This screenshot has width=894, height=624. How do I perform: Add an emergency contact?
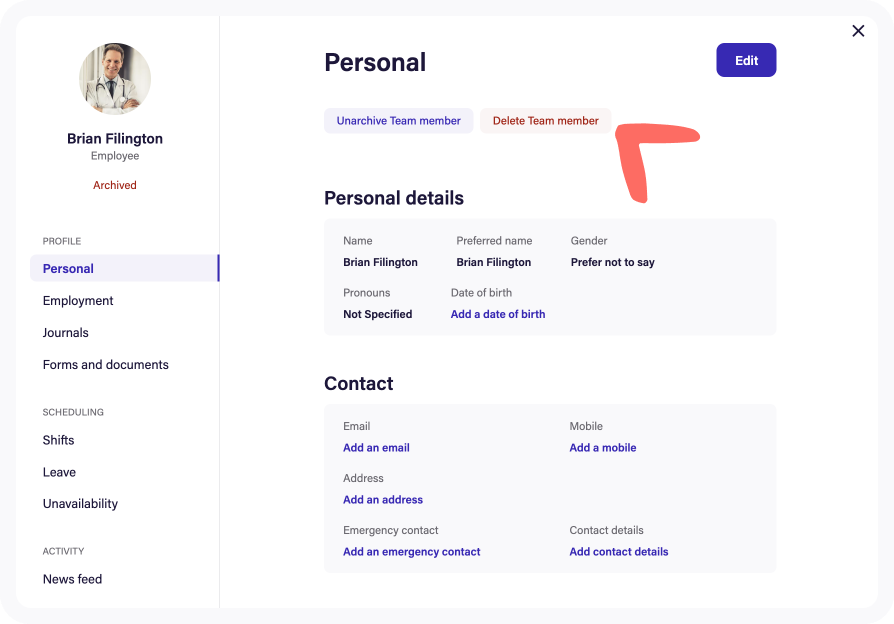click(411, 551)
